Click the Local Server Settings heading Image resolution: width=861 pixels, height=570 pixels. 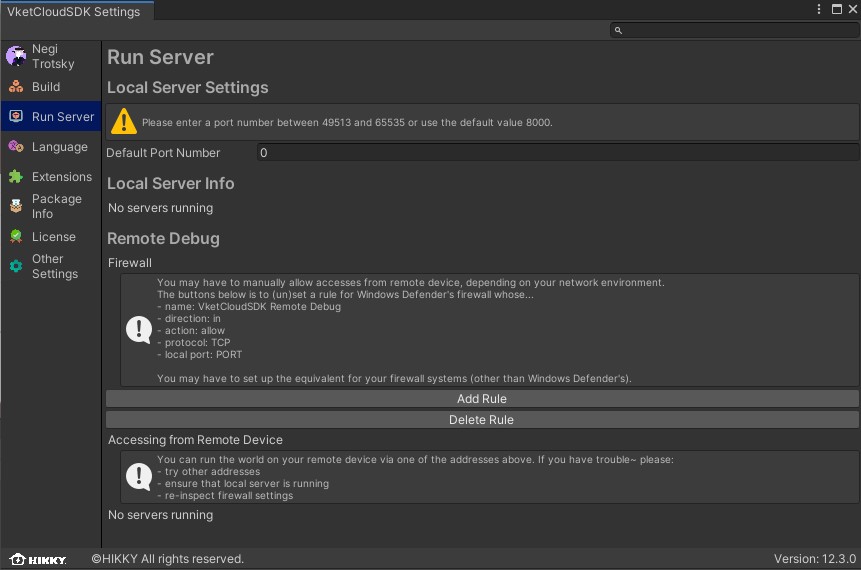coord(188,87)
